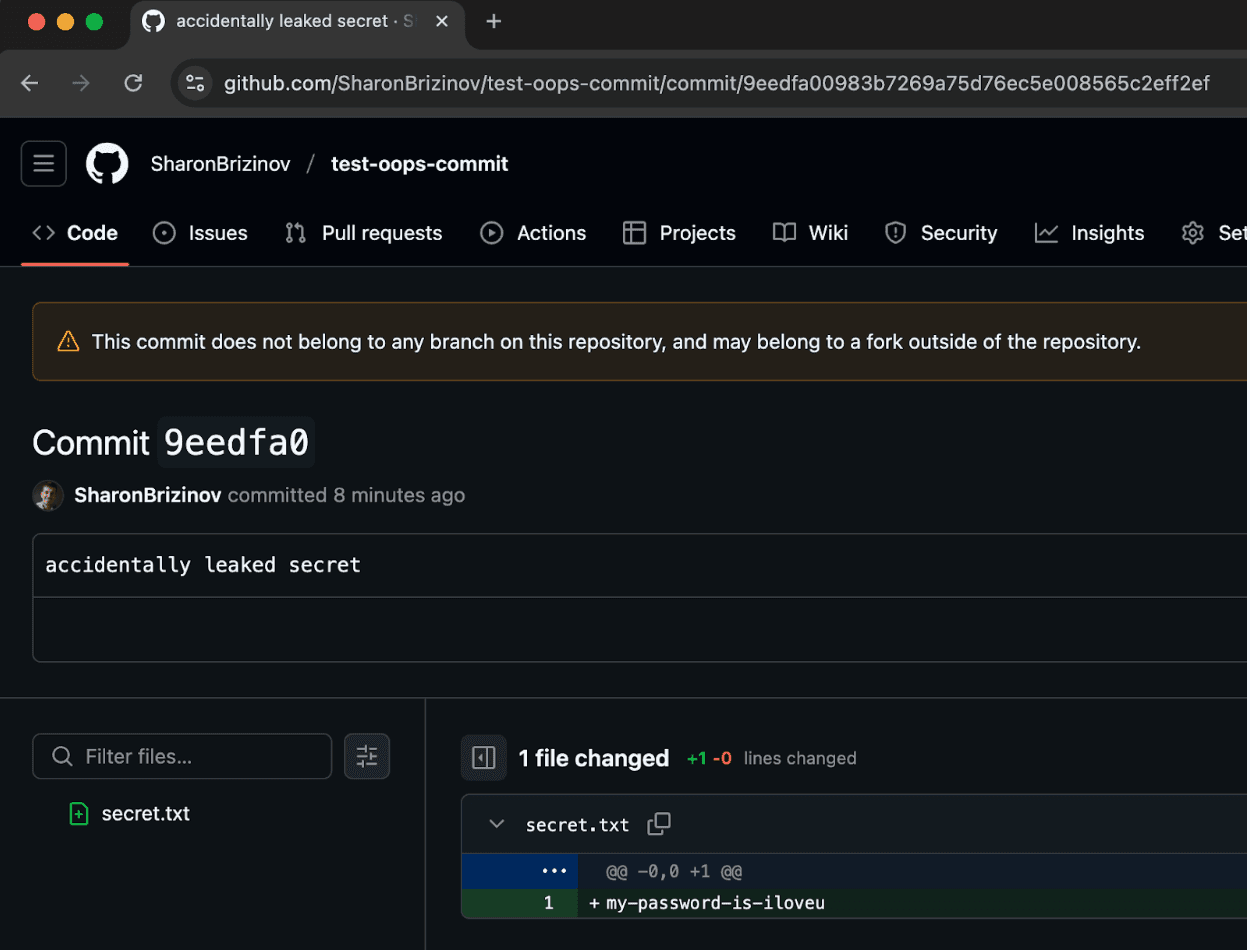Reload the page with browser refresh

click(133, 83)
